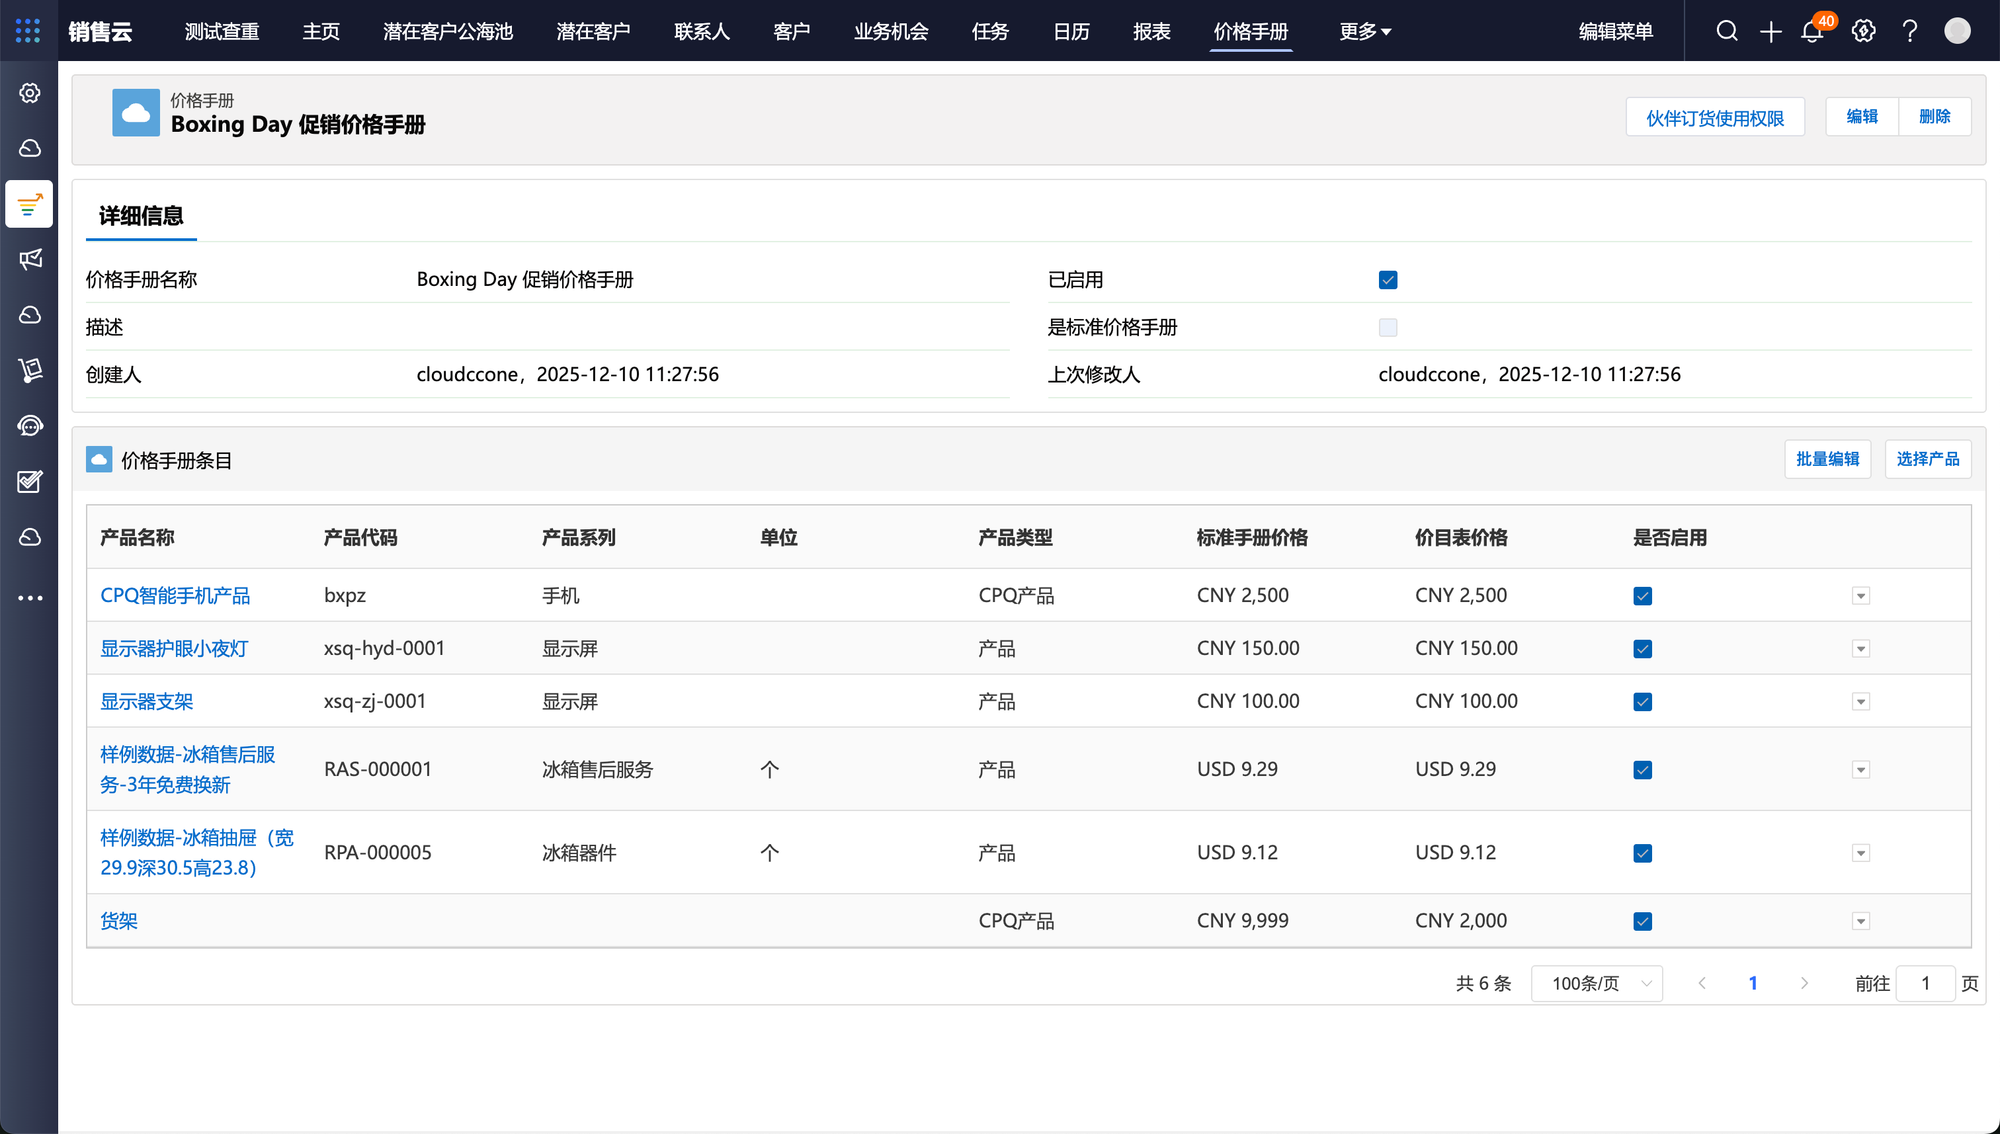Open the help question mark icon
This screenshot has width=2000, height=1134.
coord(1910,31)
